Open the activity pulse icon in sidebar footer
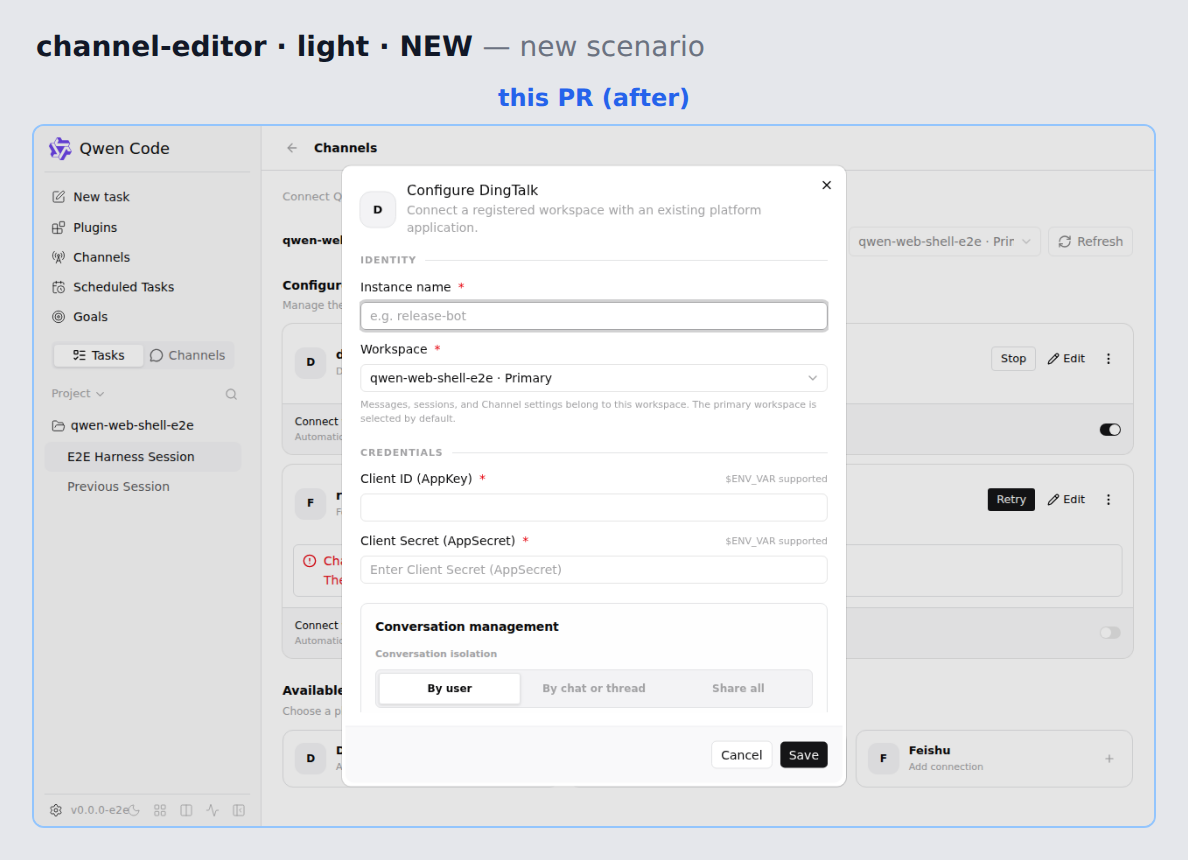 tap(213, 810)
